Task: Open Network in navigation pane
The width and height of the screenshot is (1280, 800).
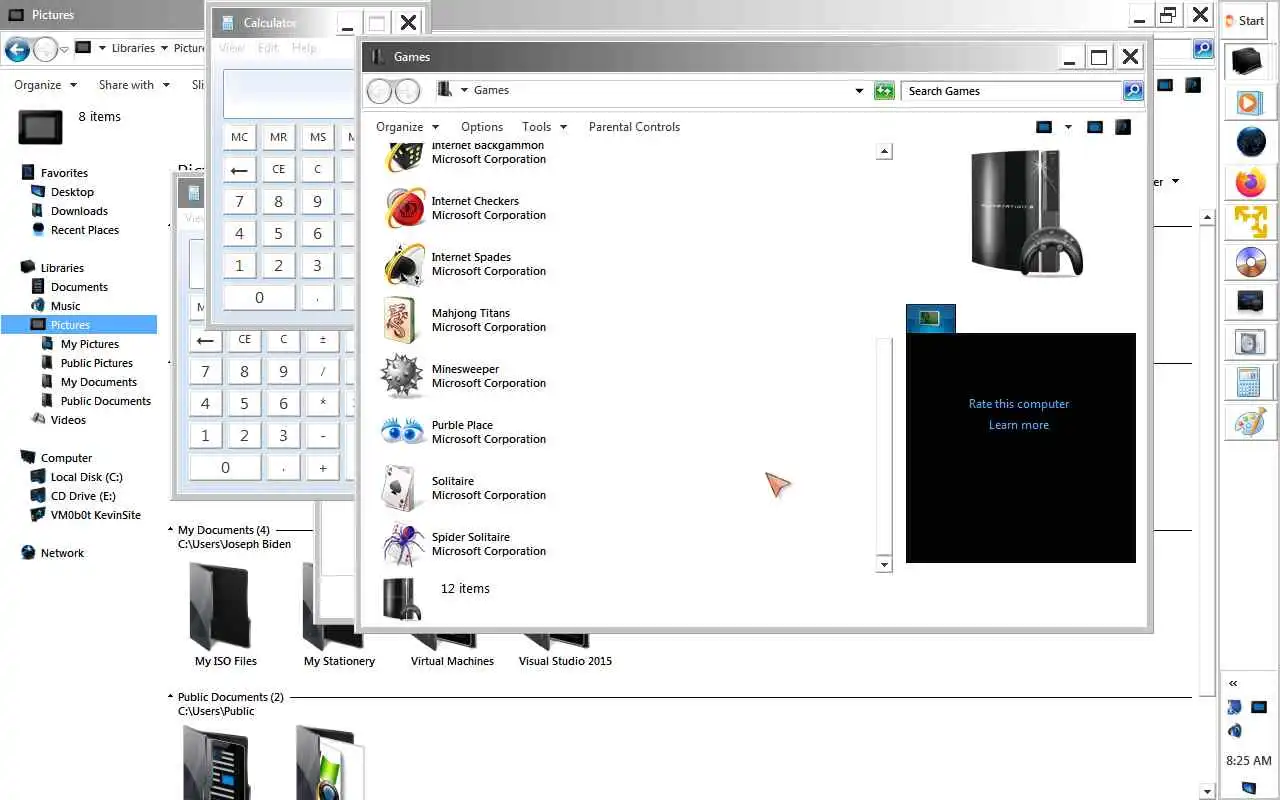Action: [62, 553]
